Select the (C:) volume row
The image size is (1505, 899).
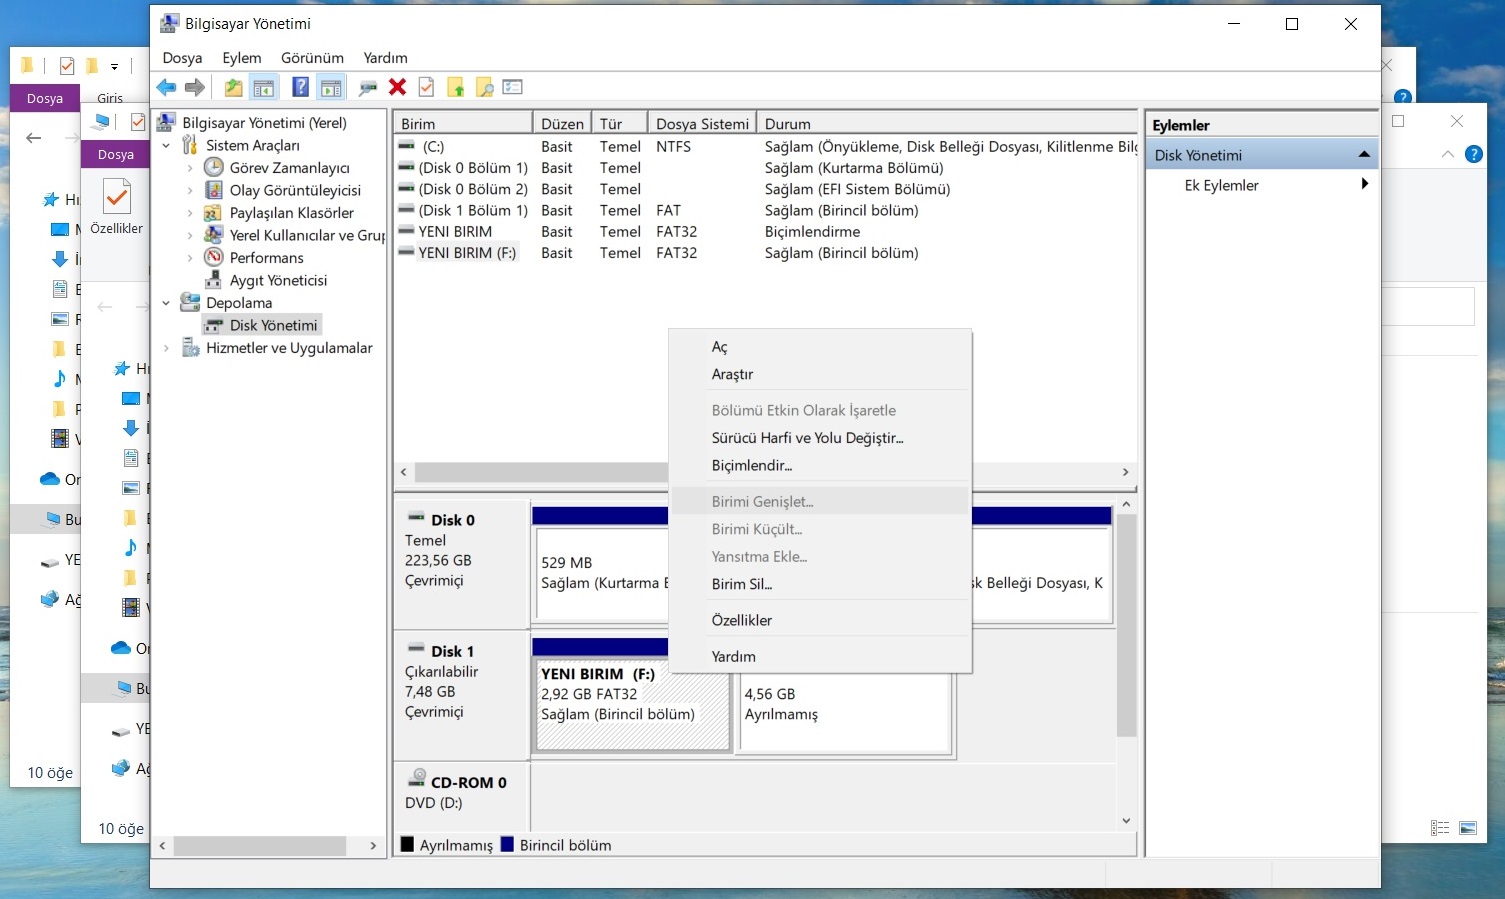(765, 146)
